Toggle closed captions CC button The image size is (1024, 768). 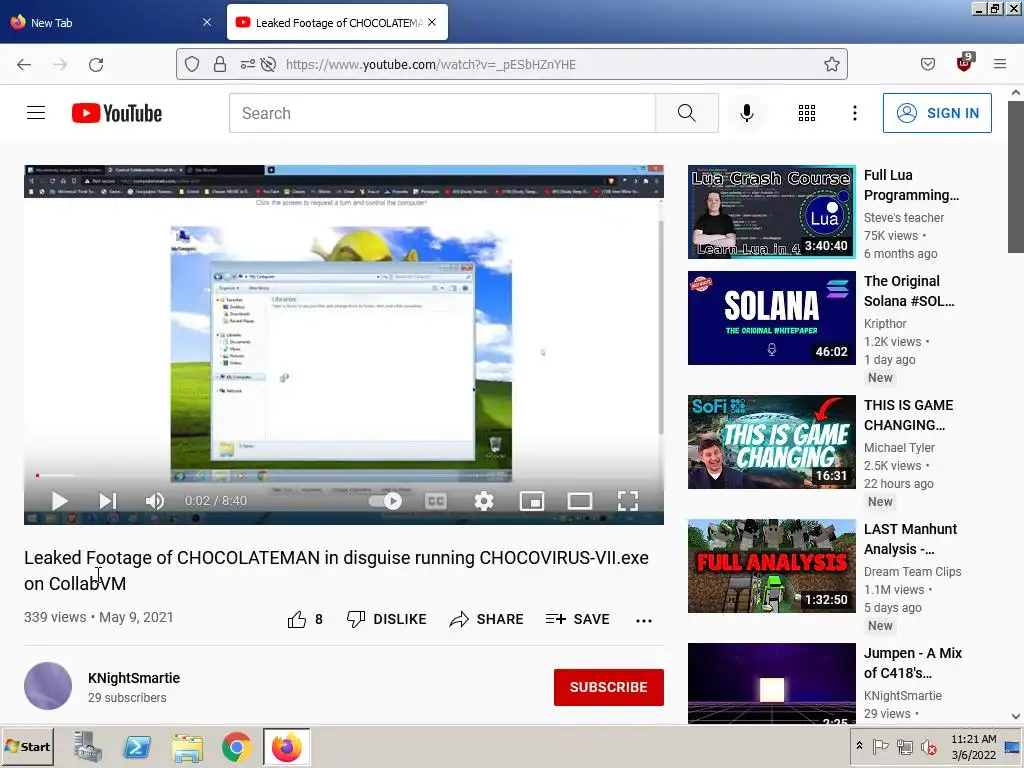point(436,501)
